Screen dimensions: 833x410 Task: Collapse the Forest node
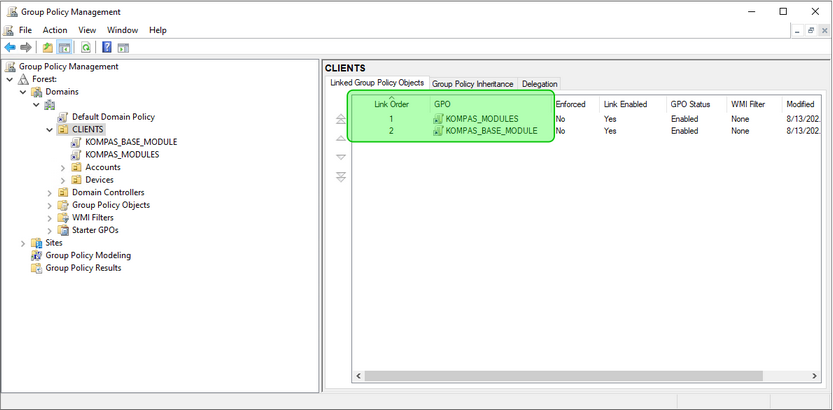click(x=10, y=79)
